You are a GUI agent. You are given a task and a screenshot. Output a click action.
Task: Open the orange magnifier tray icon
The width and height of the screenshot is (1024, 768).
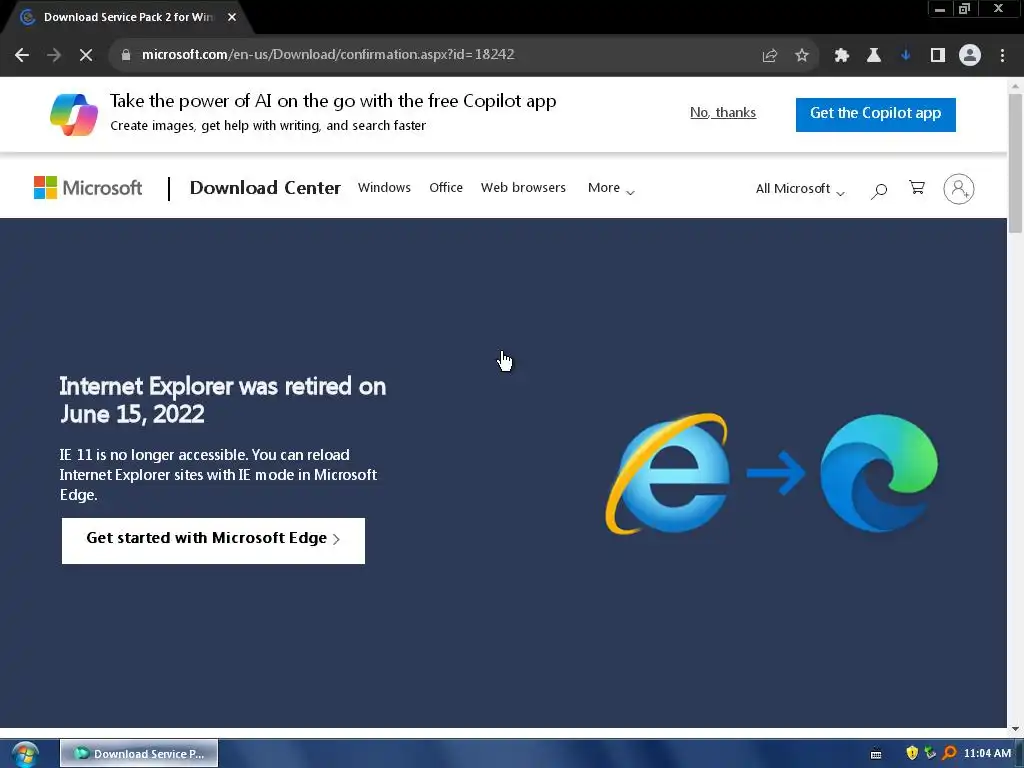click(949, 753)
